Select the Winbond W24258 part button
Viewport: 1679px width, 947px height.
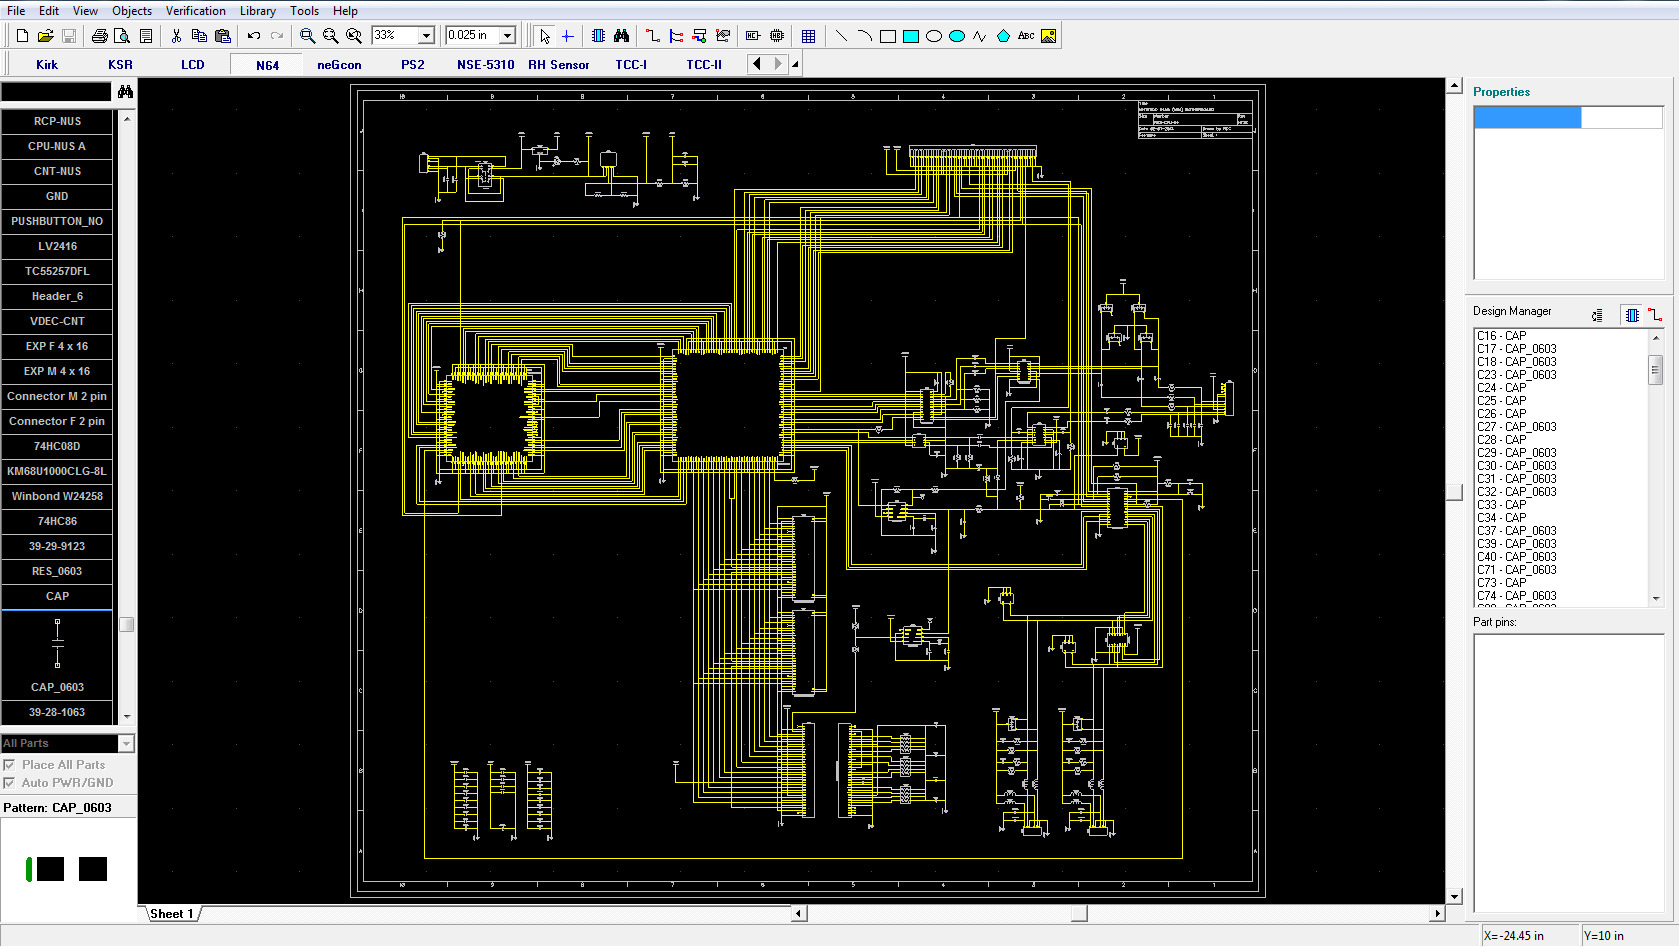(x=57, y=496)
